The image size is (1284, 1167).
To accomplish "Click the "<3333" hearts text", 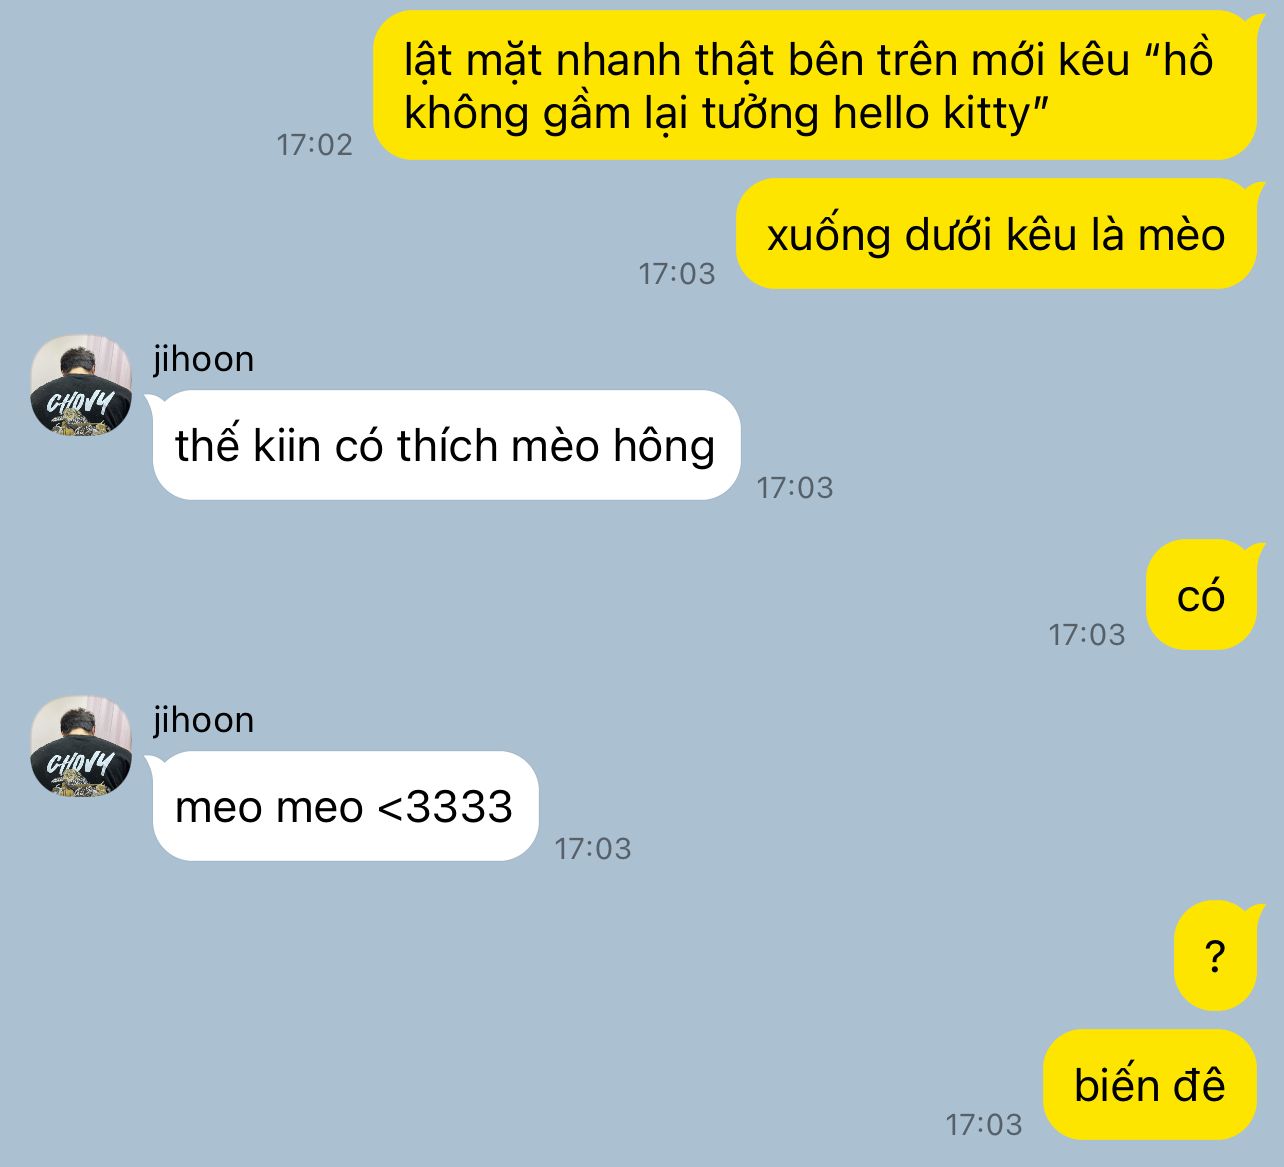I will [x=445, y=807].
